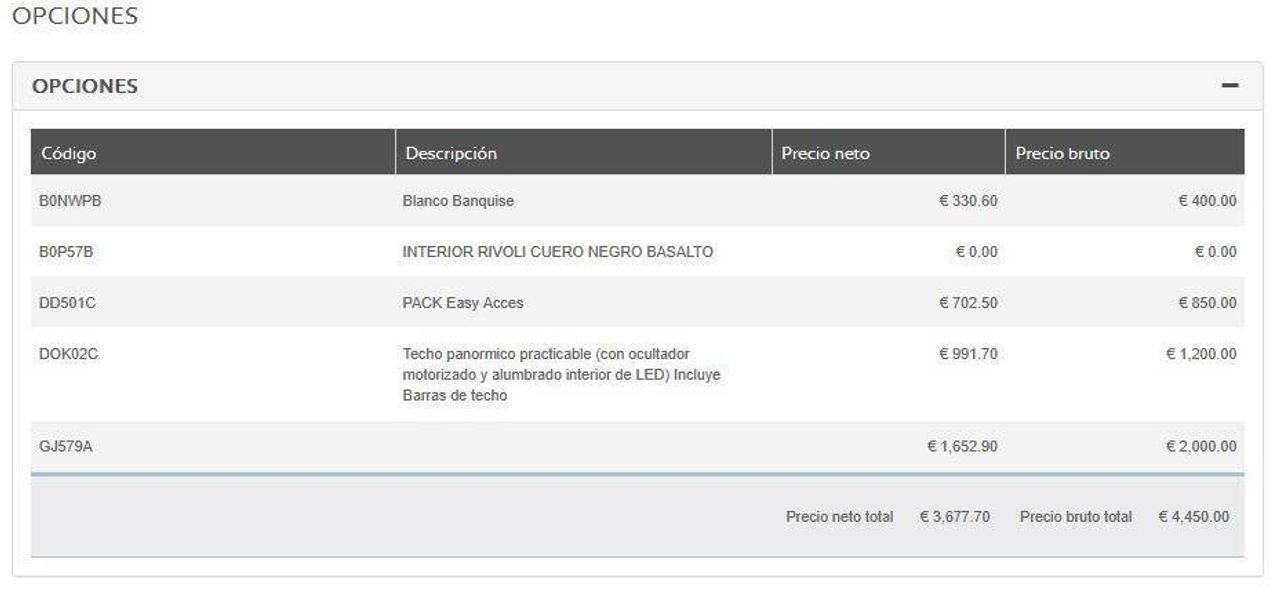
Task: Click the Techo panormico practicable description
Action: point(561,375)
